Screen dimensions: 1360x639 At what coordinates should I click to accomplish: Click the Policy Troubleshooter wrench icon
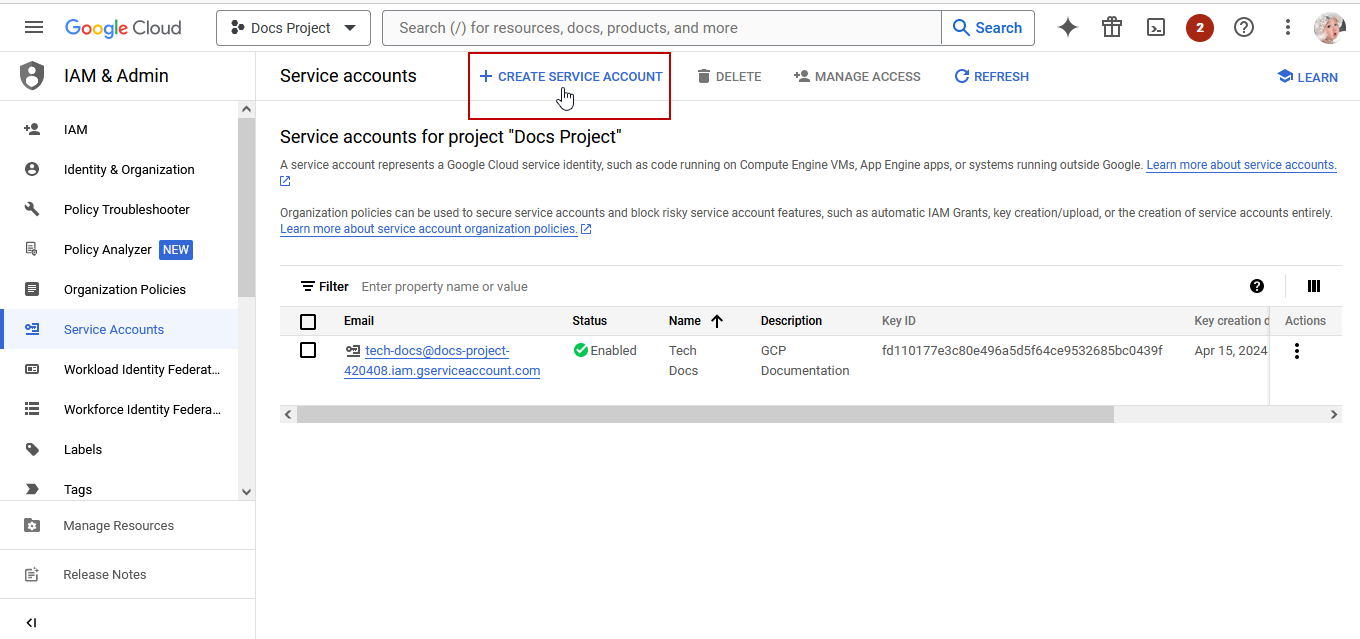point(32,209)
